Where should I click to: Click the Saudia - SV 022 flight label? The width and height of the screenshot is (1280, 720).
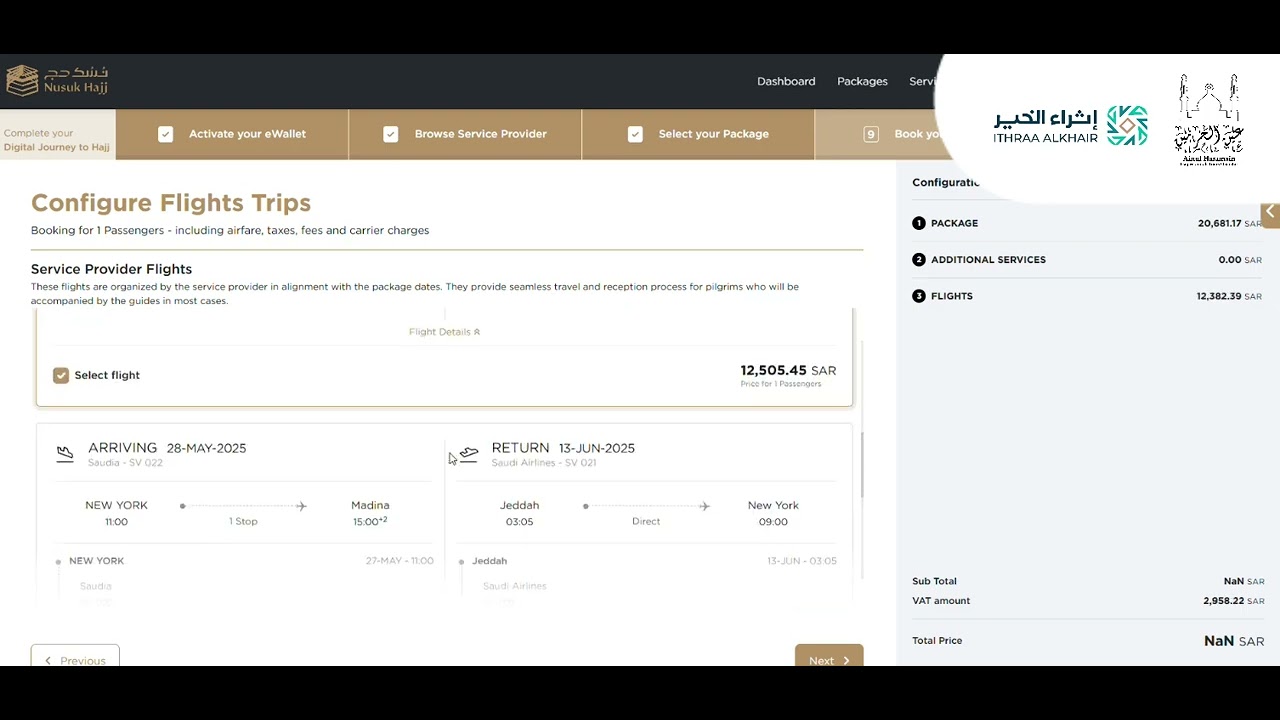pyautogui.click(x=125, y=463)
